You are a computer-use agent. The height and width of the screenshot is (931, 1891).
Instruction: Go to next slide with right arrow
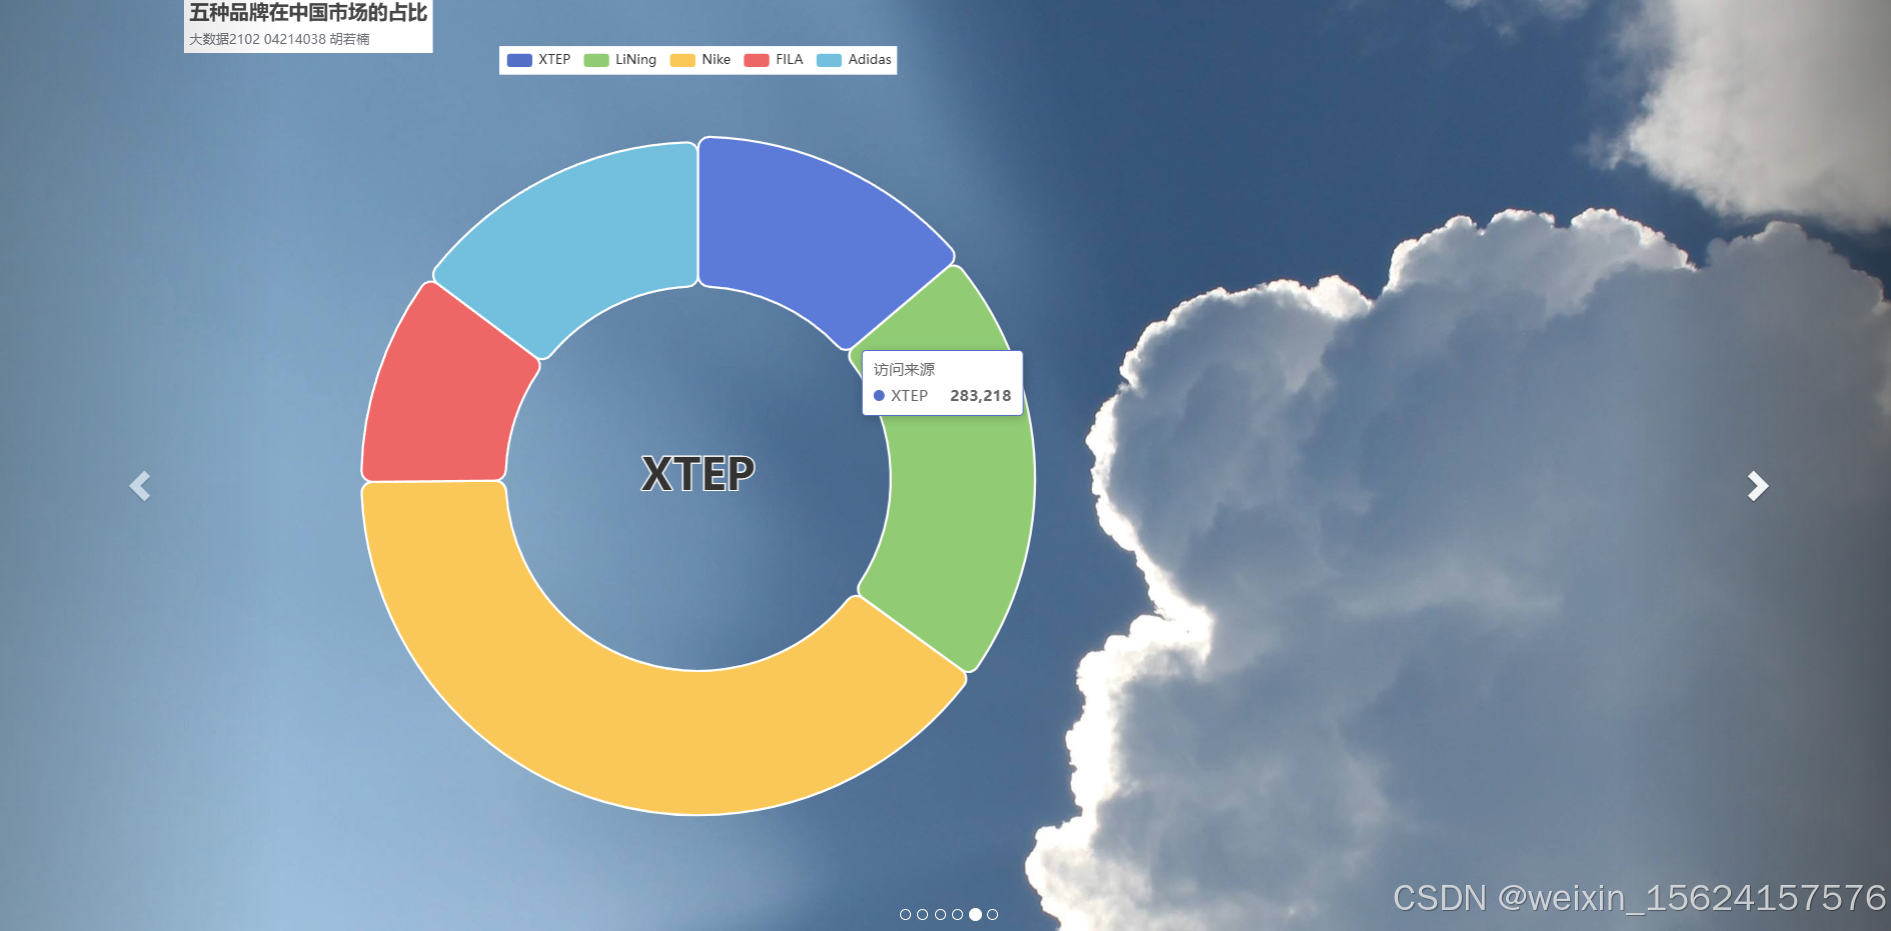(x=1757, y=486)
